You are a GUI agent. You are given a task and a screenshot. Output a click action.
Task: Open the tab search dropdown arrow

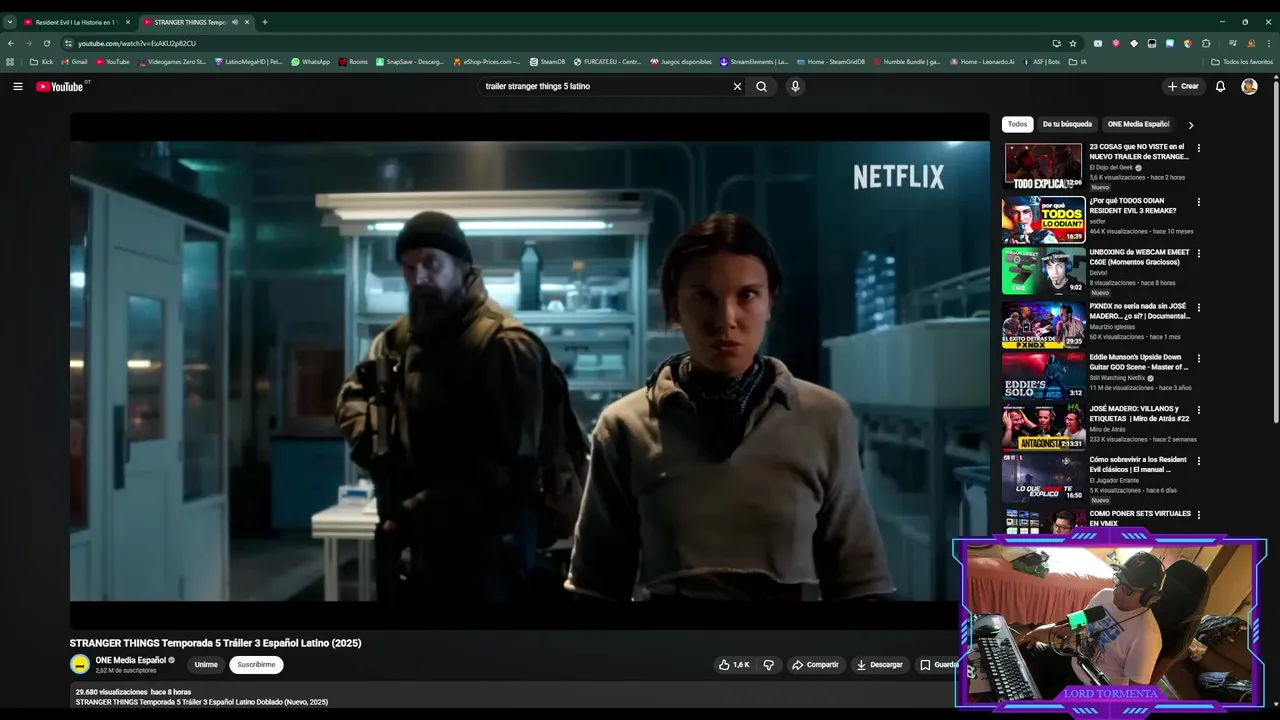click(9, 22)
